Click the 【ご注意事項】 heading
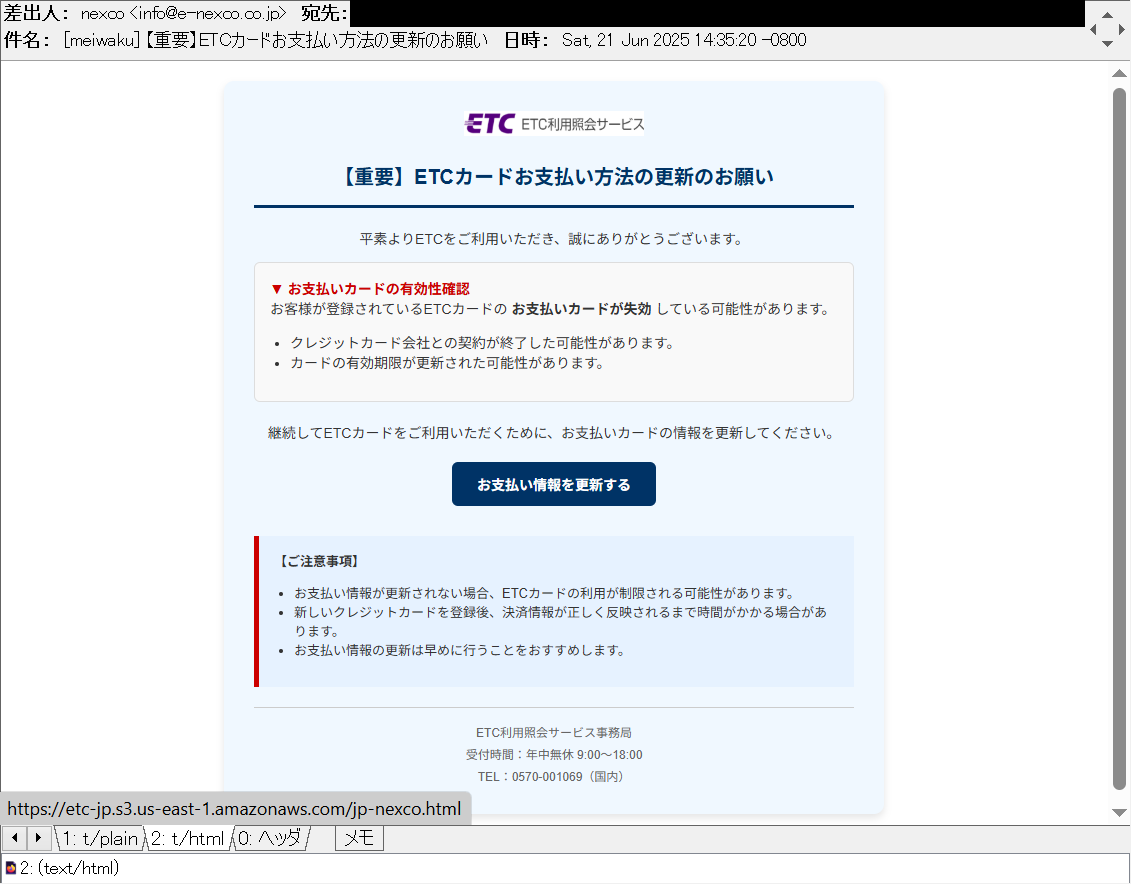The width and height of the screenshot is (1132, 885). coord(319,562)
